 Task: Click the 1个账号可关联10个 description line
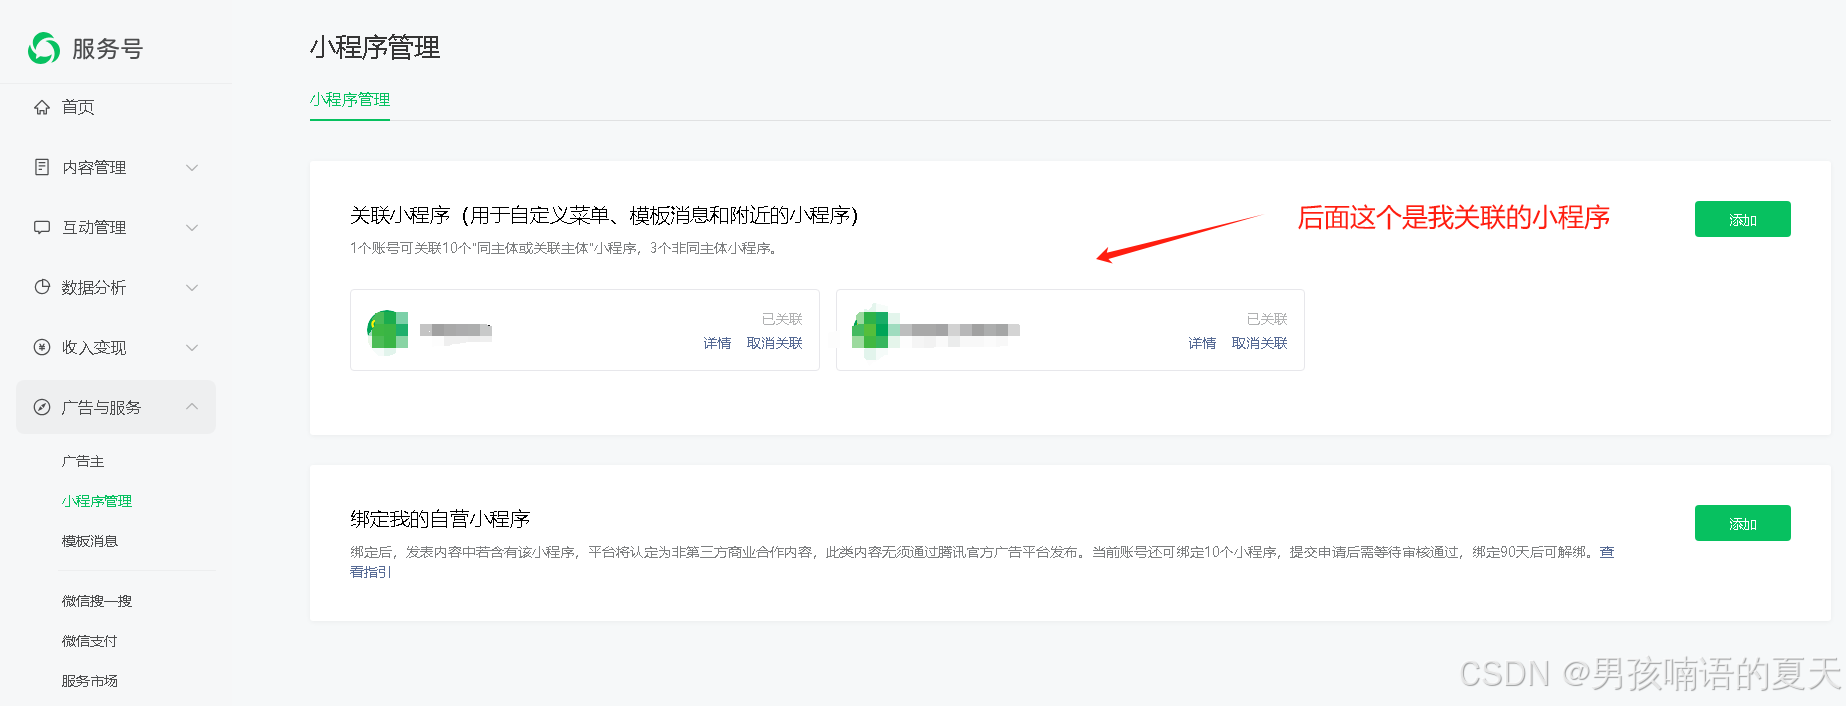coord(565,248)
